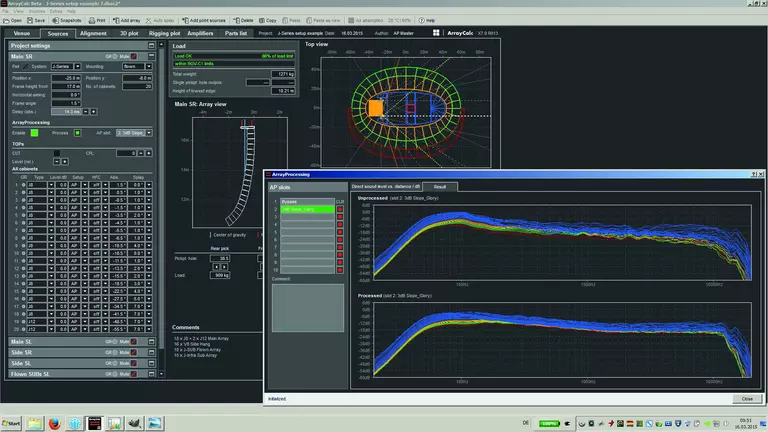Take a snapshot via Snapshots icon
The height and width of the screenshot is (432, 768).
[x=67, y=20]
